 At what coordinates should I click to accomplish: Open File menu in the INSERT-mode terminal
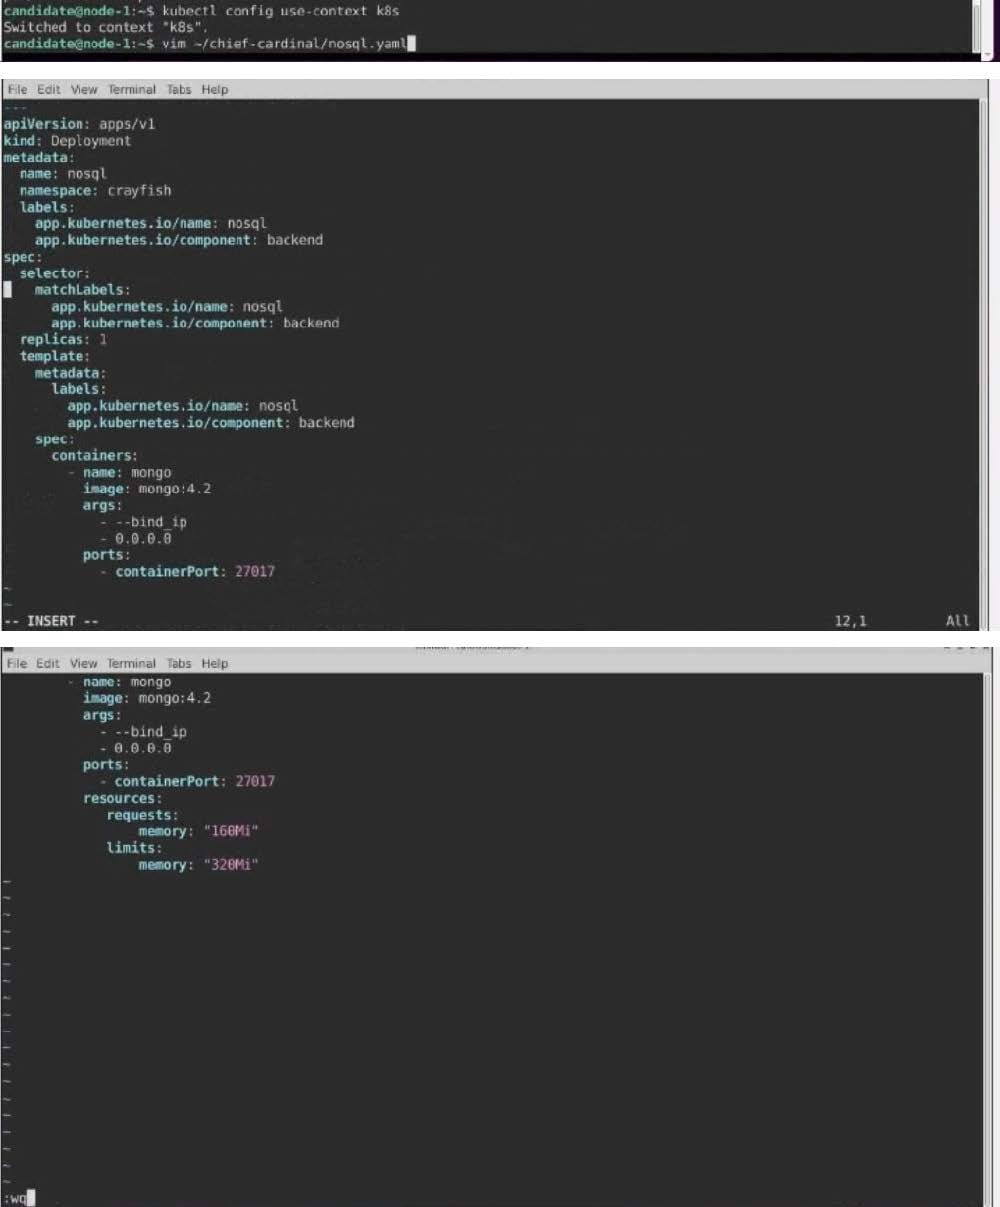point(17,89)
